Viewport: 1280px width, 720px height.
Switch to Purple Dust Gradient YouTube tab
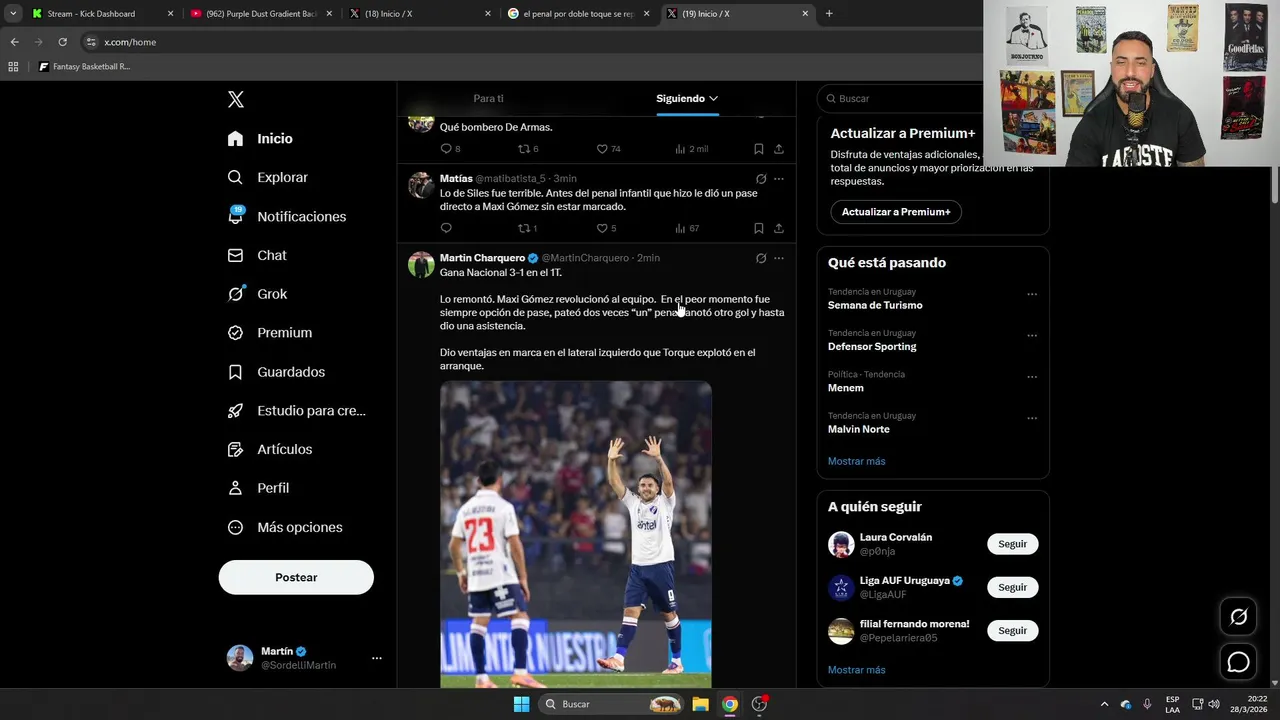coord(261,14)
